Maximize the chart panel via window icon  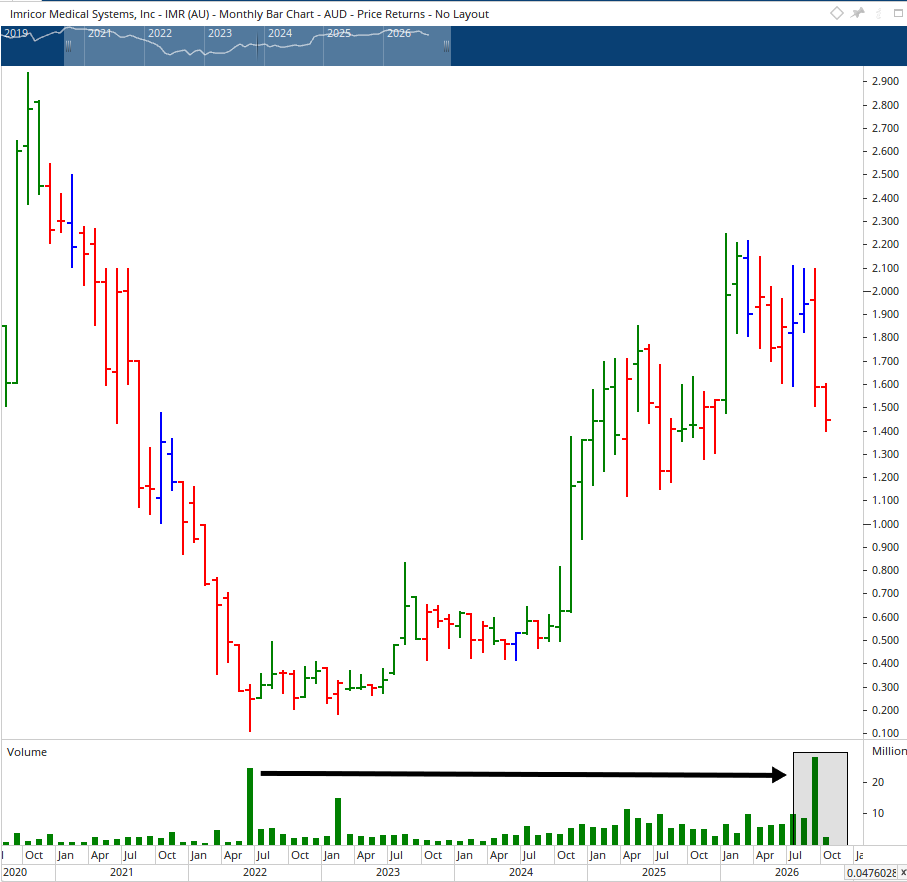click(x=899, y=13)
